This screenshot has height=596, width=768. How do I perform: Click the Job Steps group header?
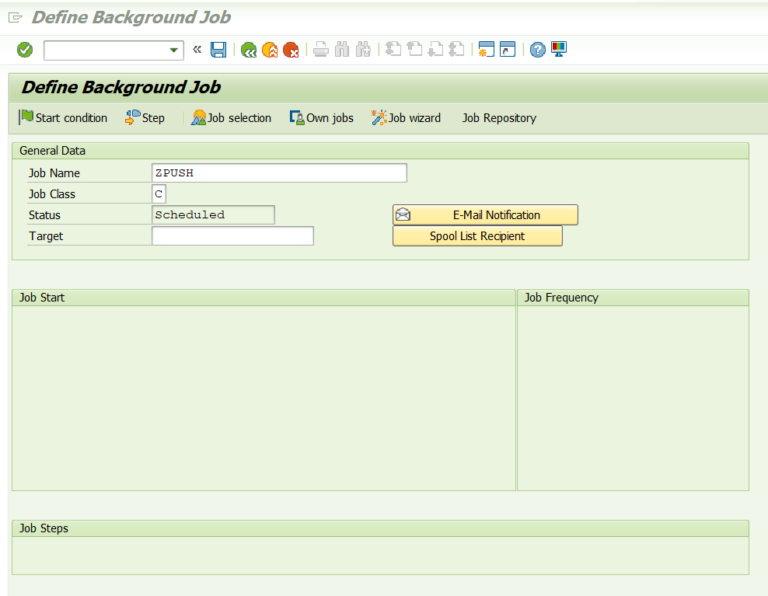click(x=380, y=528)
